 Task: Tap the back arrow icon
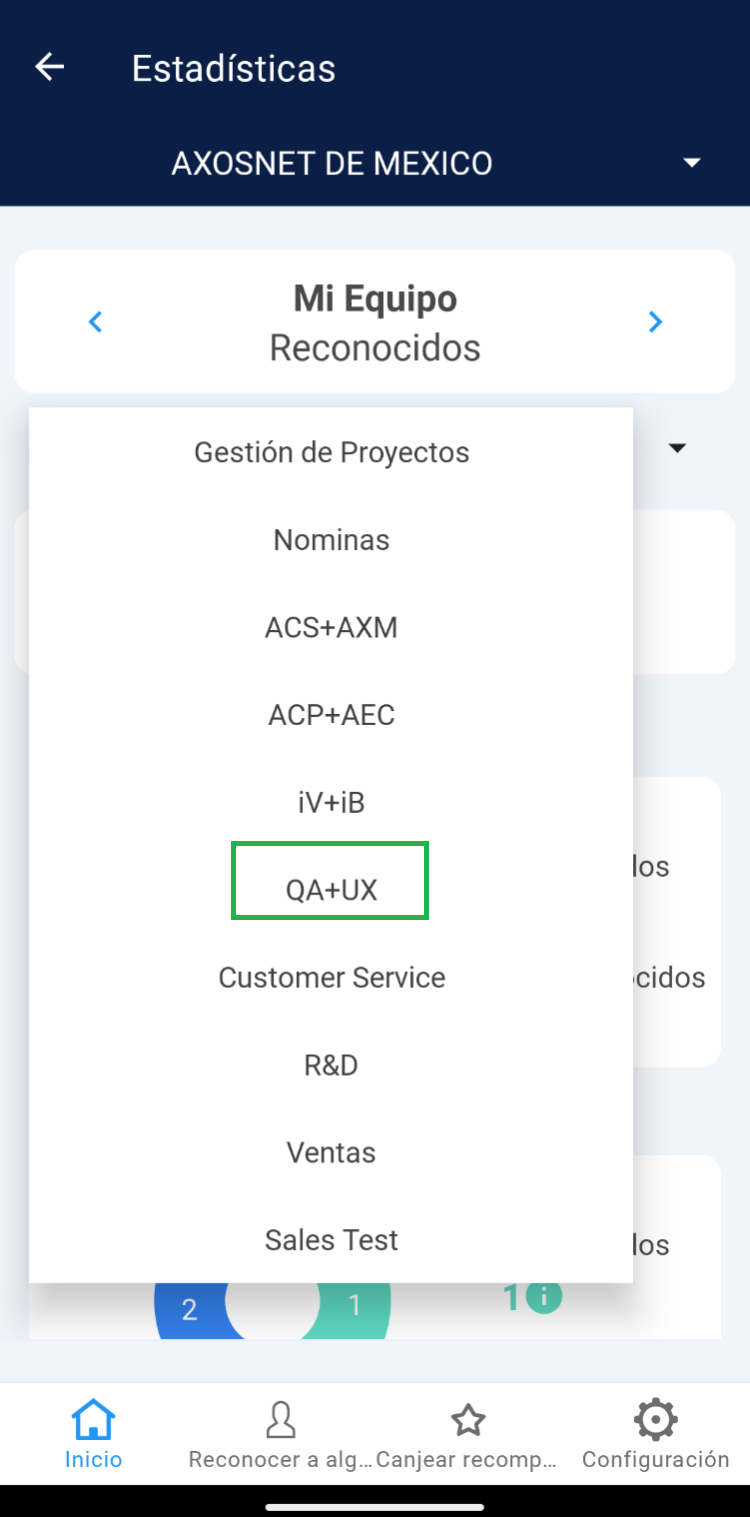[49, 67]
